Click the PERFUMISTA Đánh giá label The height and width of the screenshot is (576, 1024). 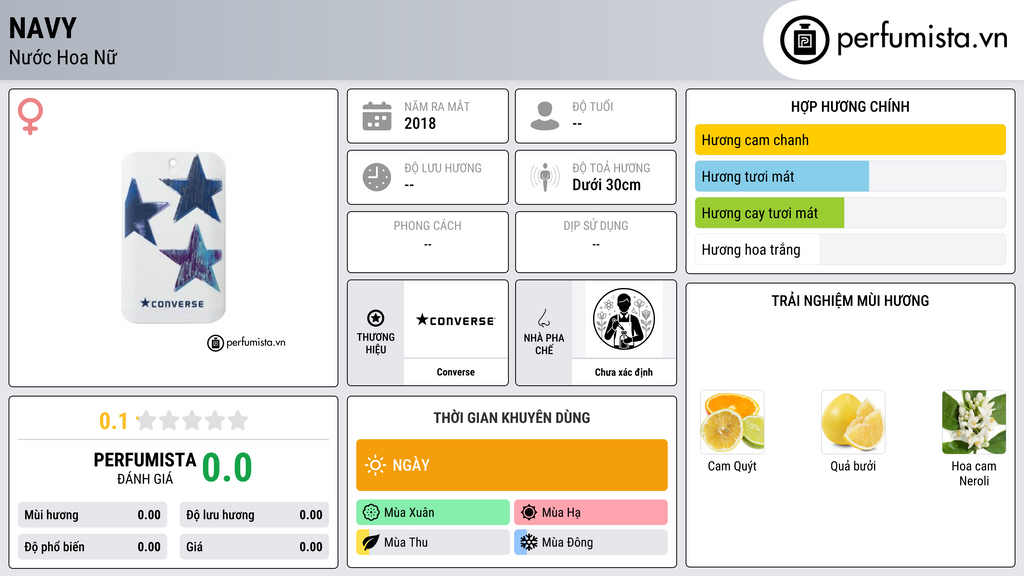[x=145, y=468]
